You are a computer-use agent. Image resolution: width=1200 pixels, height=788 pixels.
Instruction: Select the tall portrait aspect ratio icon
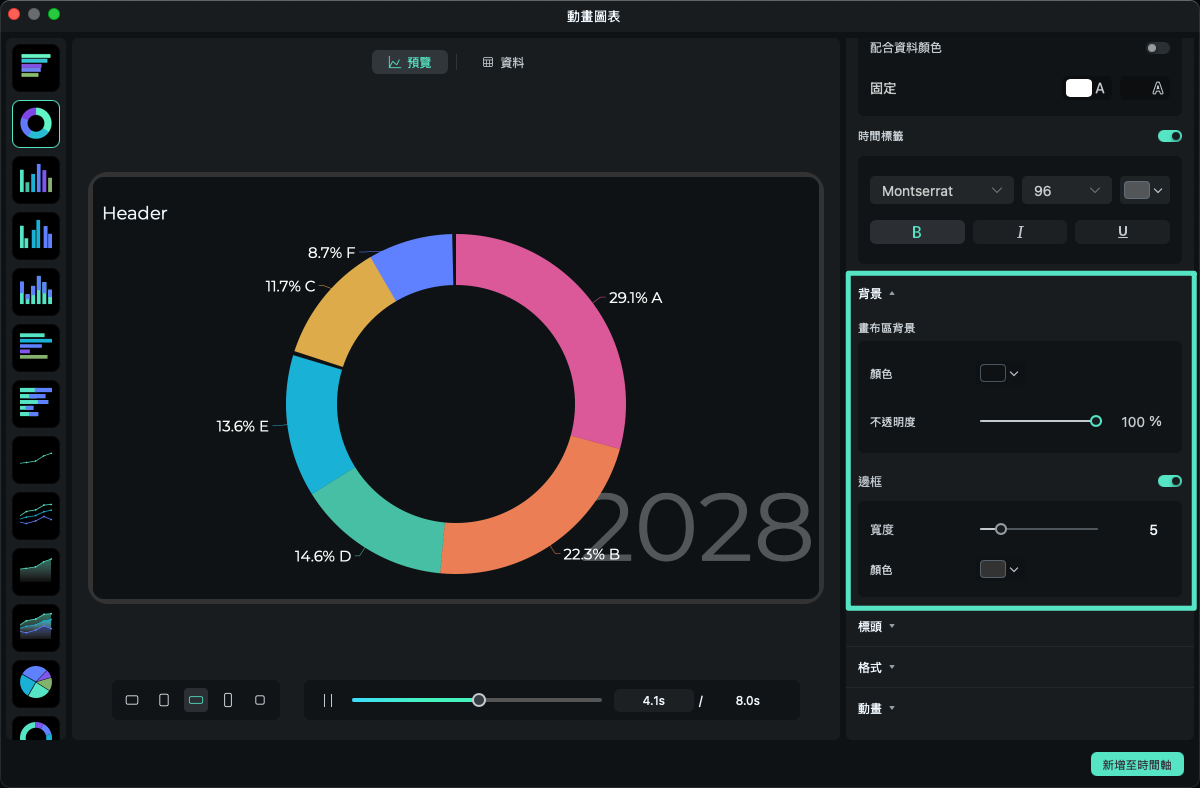pos(228,700)
